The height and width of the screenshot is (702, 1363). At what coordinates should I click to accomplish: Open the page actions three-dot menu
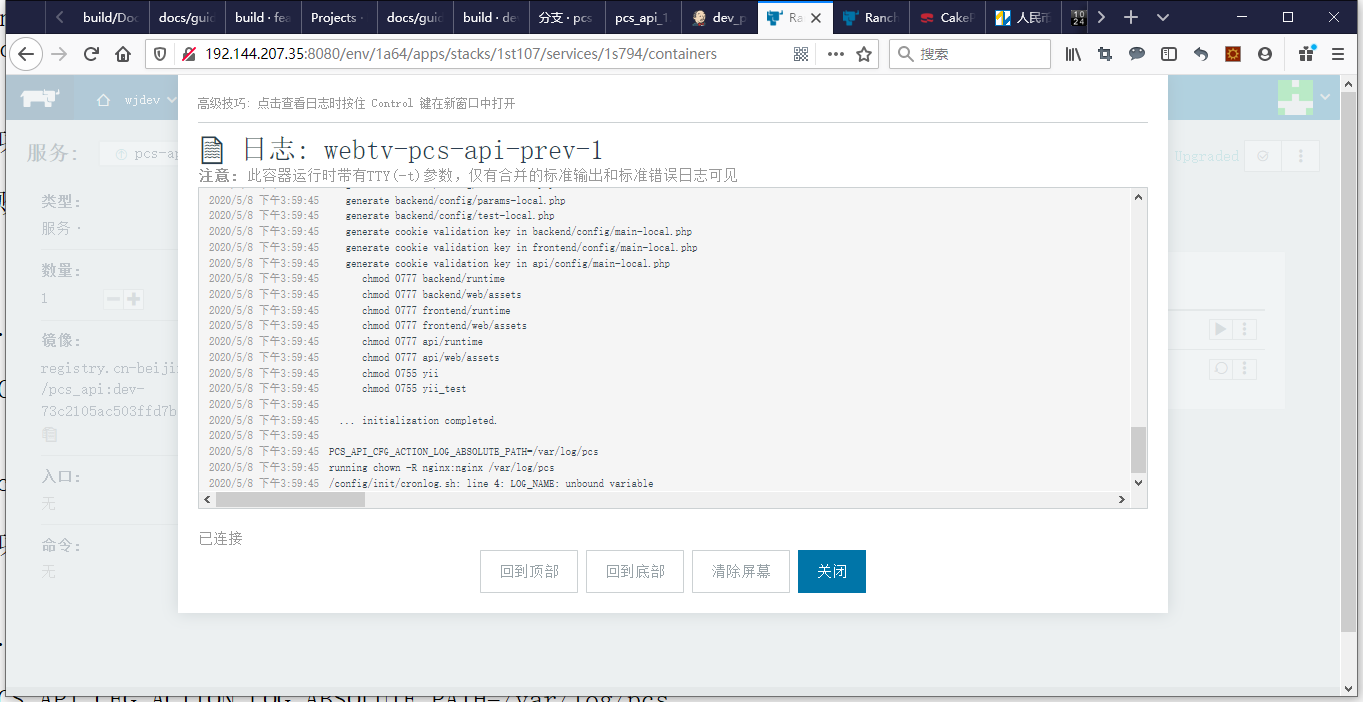pos(834,54)
